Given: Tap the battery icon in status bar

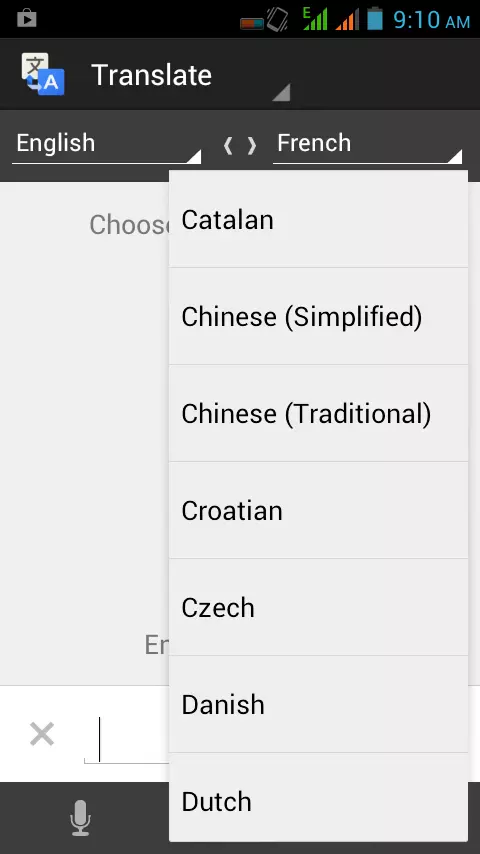Looking at the screenshot, I should (x=375, y=19).
